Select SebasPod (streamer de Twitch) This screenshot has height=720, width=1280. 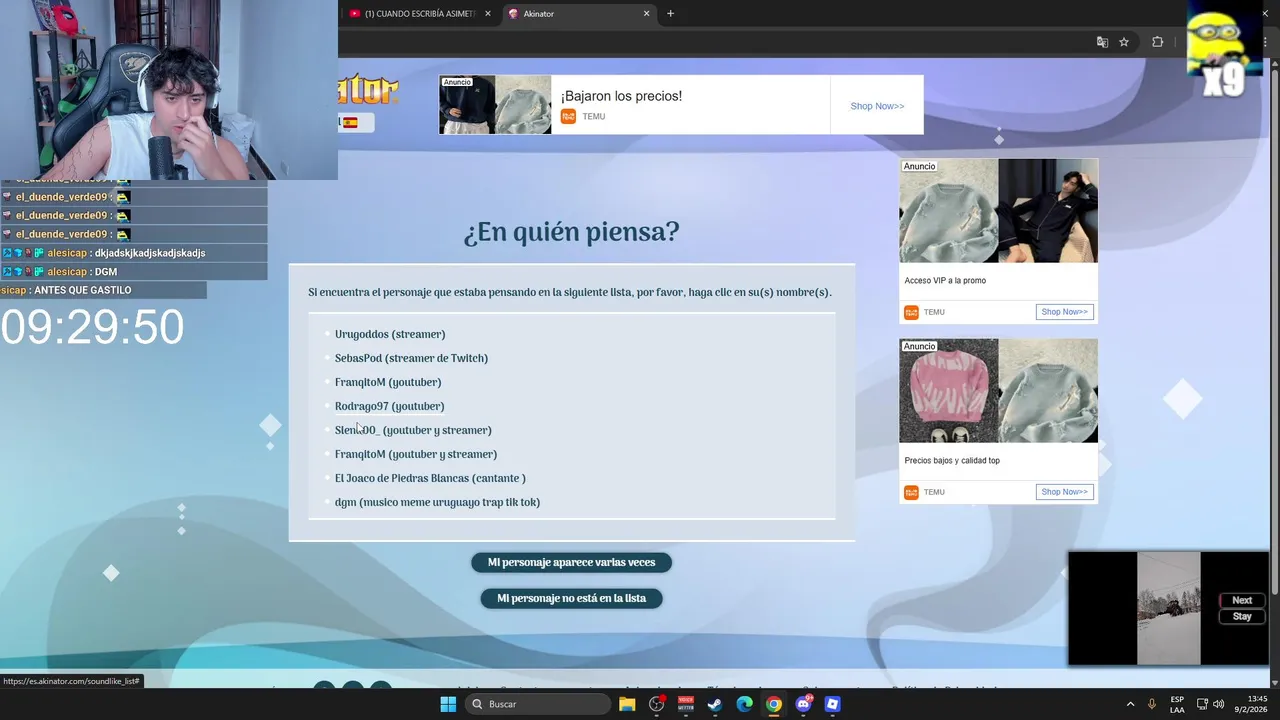click(x=411, y=358)
